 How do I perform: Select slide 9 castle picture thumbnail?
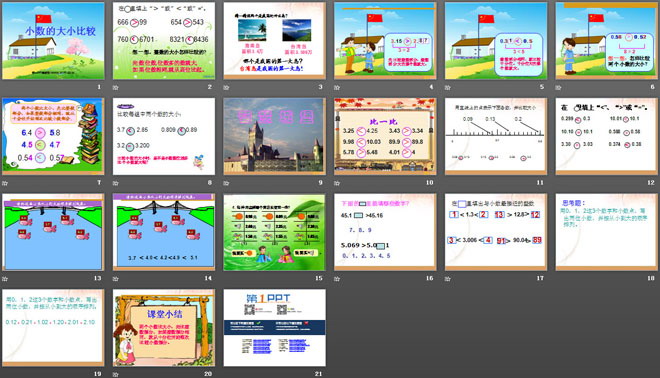tap(274, 136)
